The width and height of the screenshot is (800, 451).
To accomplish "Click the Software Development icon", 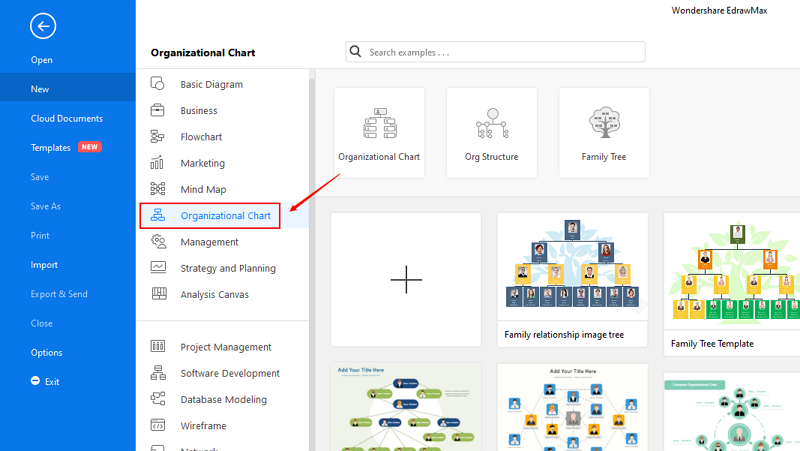I will pyautogui.click(x=158, y=372).
